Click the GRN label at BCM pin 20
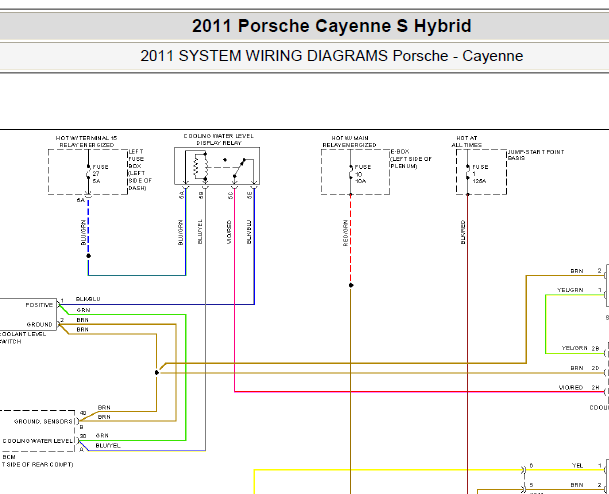 coord(102,436)
